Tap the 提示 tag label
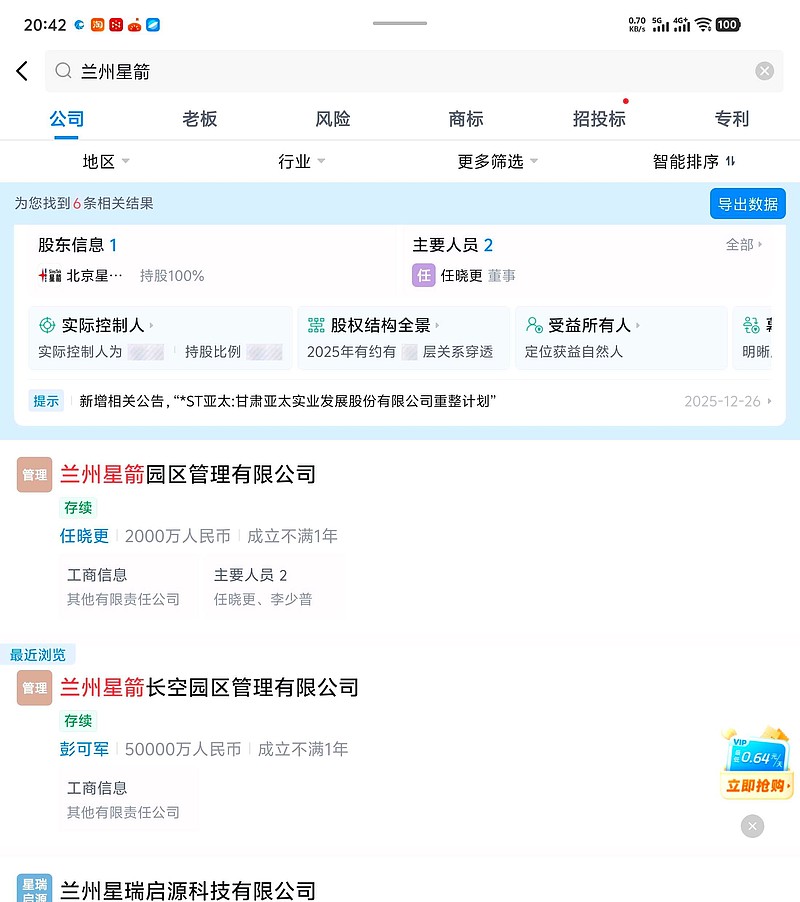Viewport: 800px width, 902px height. (45, 401)
